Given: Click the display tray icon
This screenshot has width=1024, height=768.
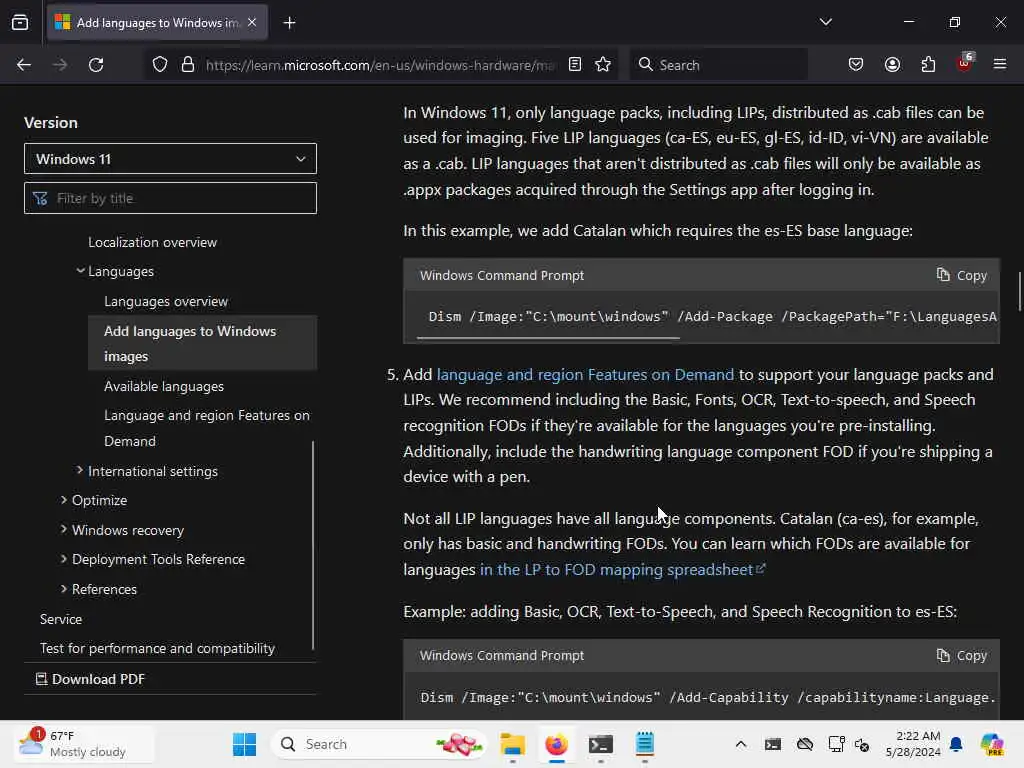Looking at the screenshot, I should pos(836,744).
